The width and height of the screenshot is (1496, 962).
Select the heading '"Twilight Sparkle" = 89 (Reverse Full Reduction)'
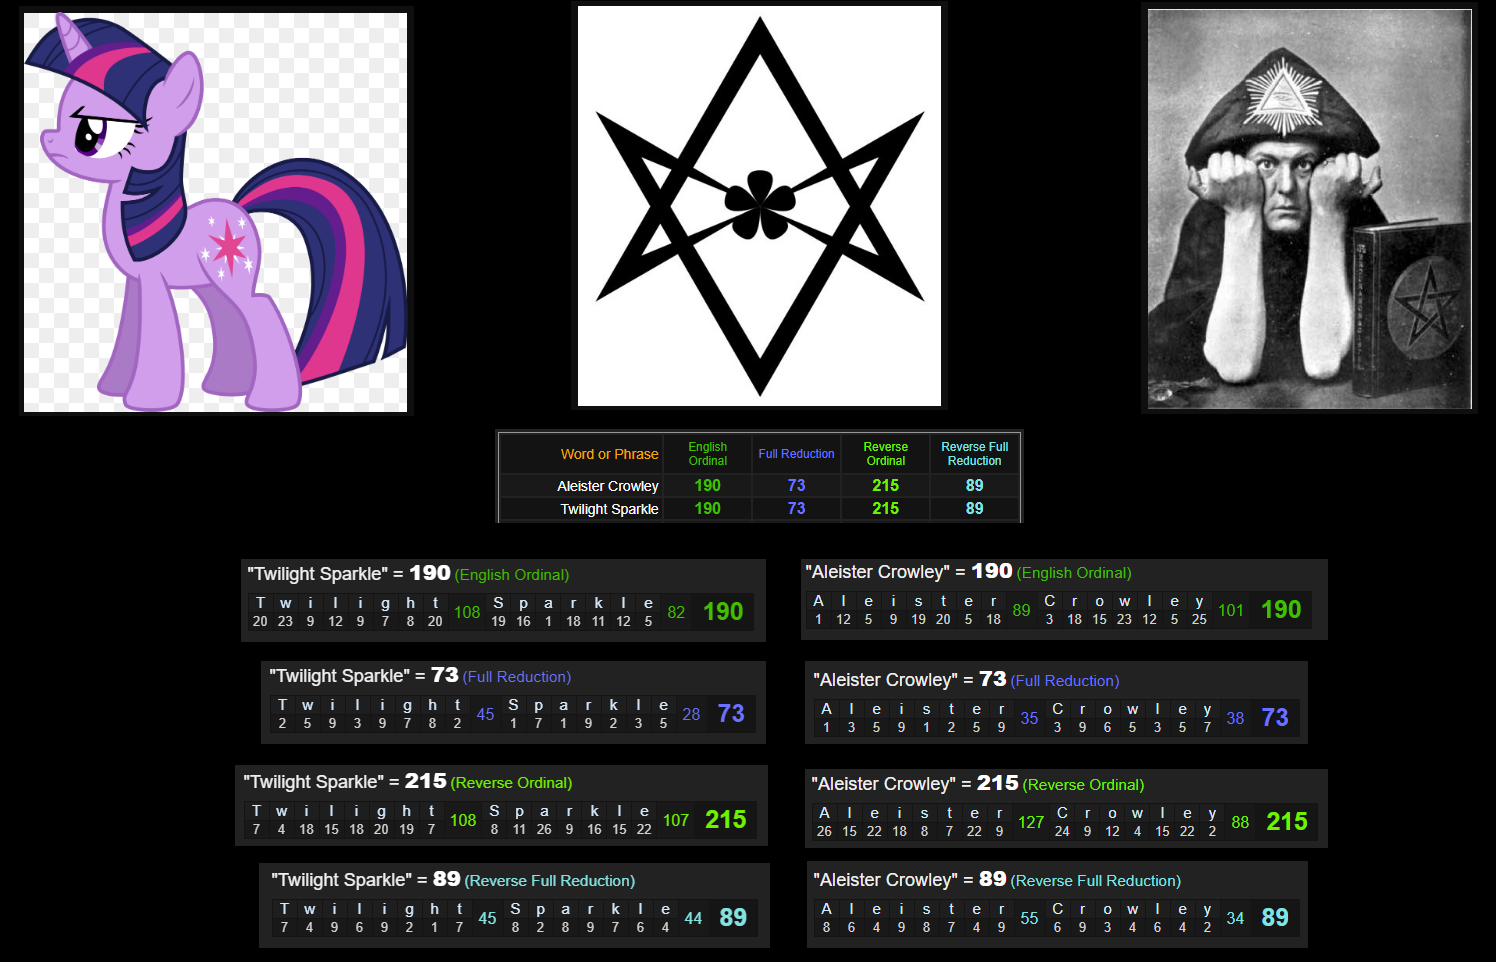pyautogui.click(x=453, y=879)
